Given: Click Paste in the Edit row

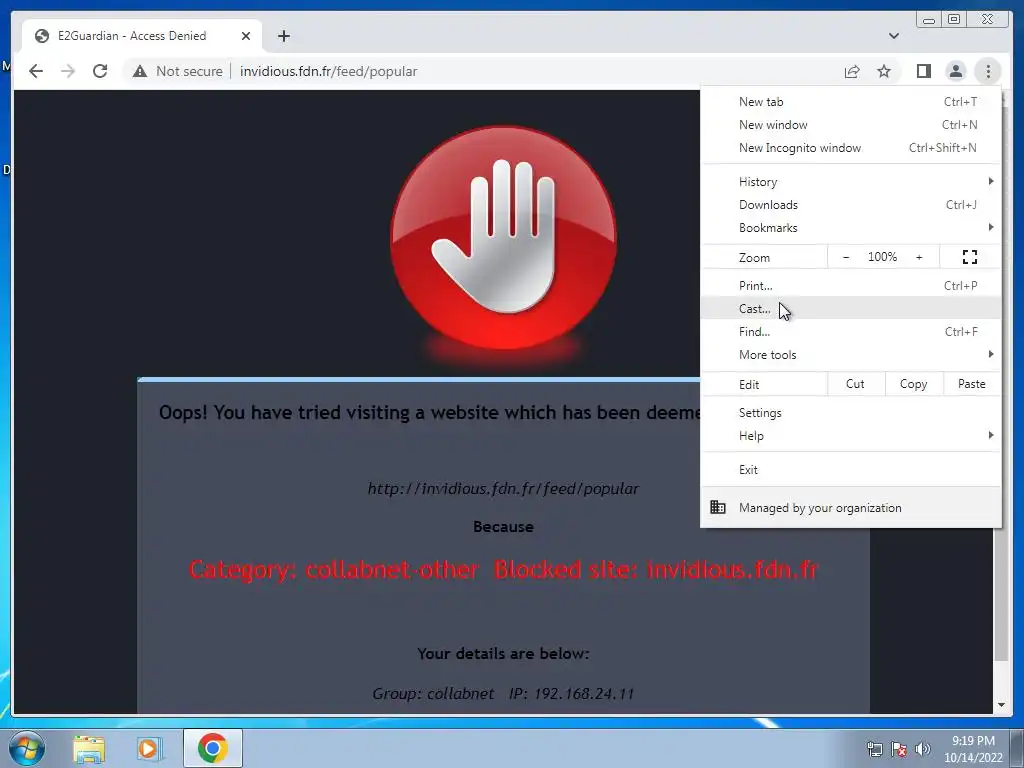Looking at the screenshot, I should pos(972,384).
